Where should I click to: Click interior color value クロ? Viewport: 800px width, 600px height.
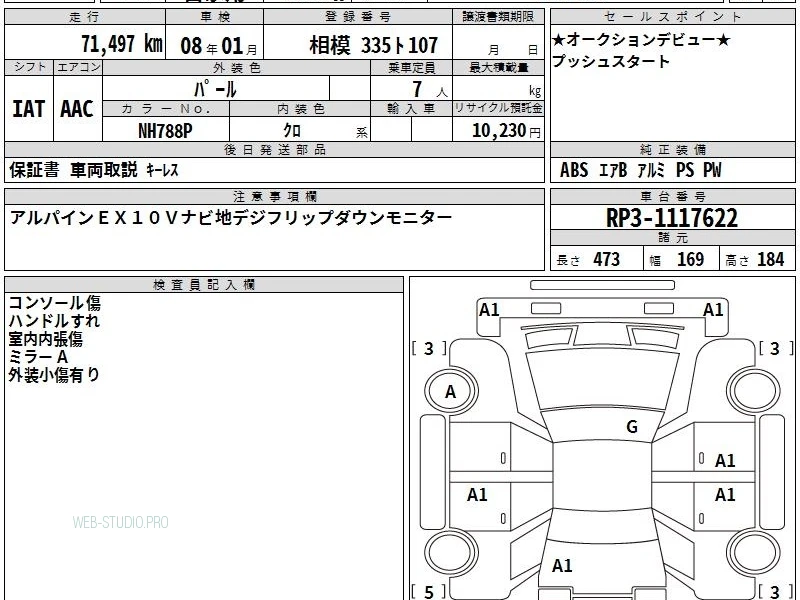click(x=292, y=130)
